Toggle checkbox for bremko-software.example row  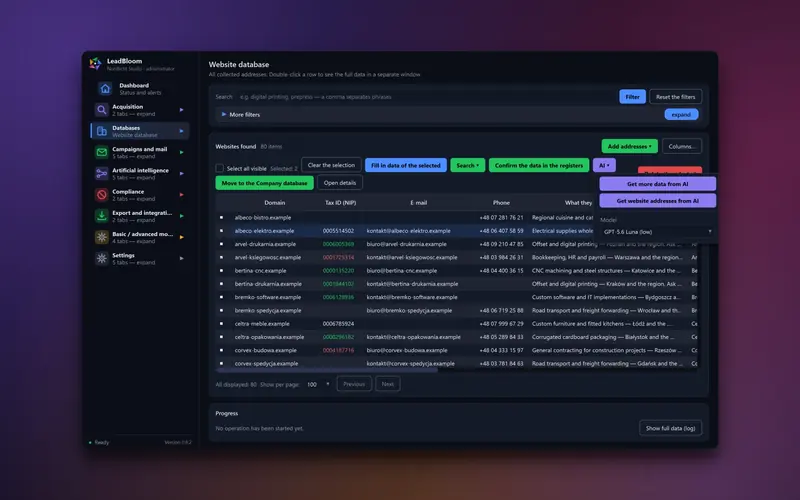[221, 297]
